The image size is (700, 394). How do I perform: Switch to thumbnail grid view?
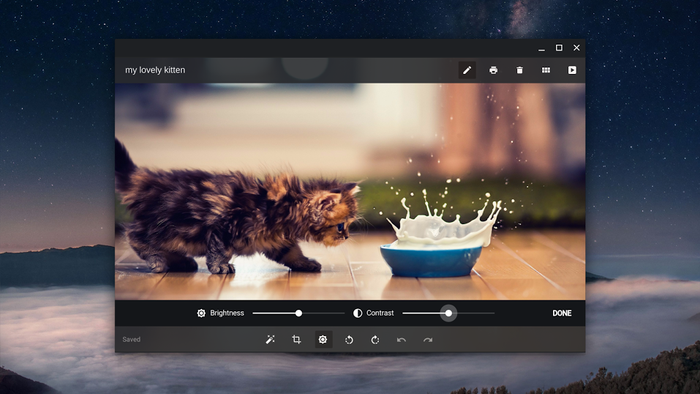pyautogui.click(x=546, y=70)
